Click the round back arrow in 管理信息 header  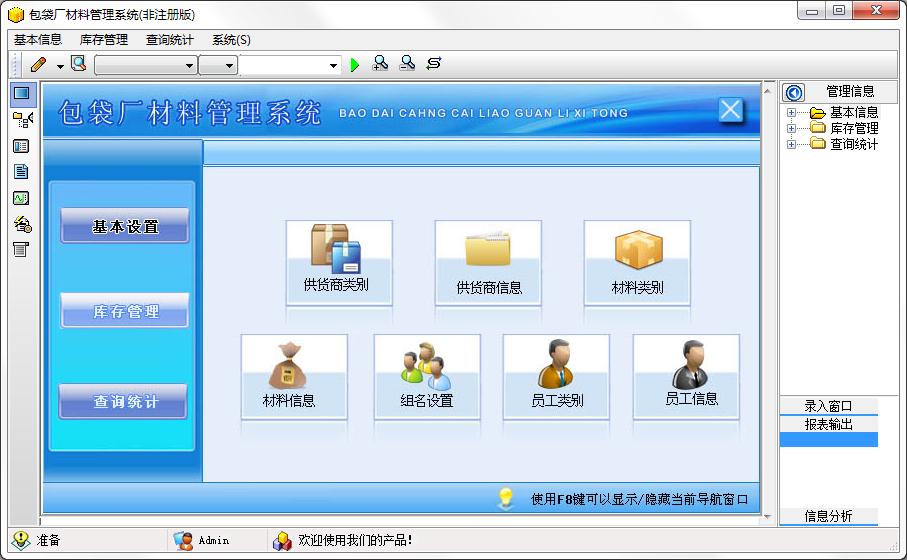coord(794,92)
